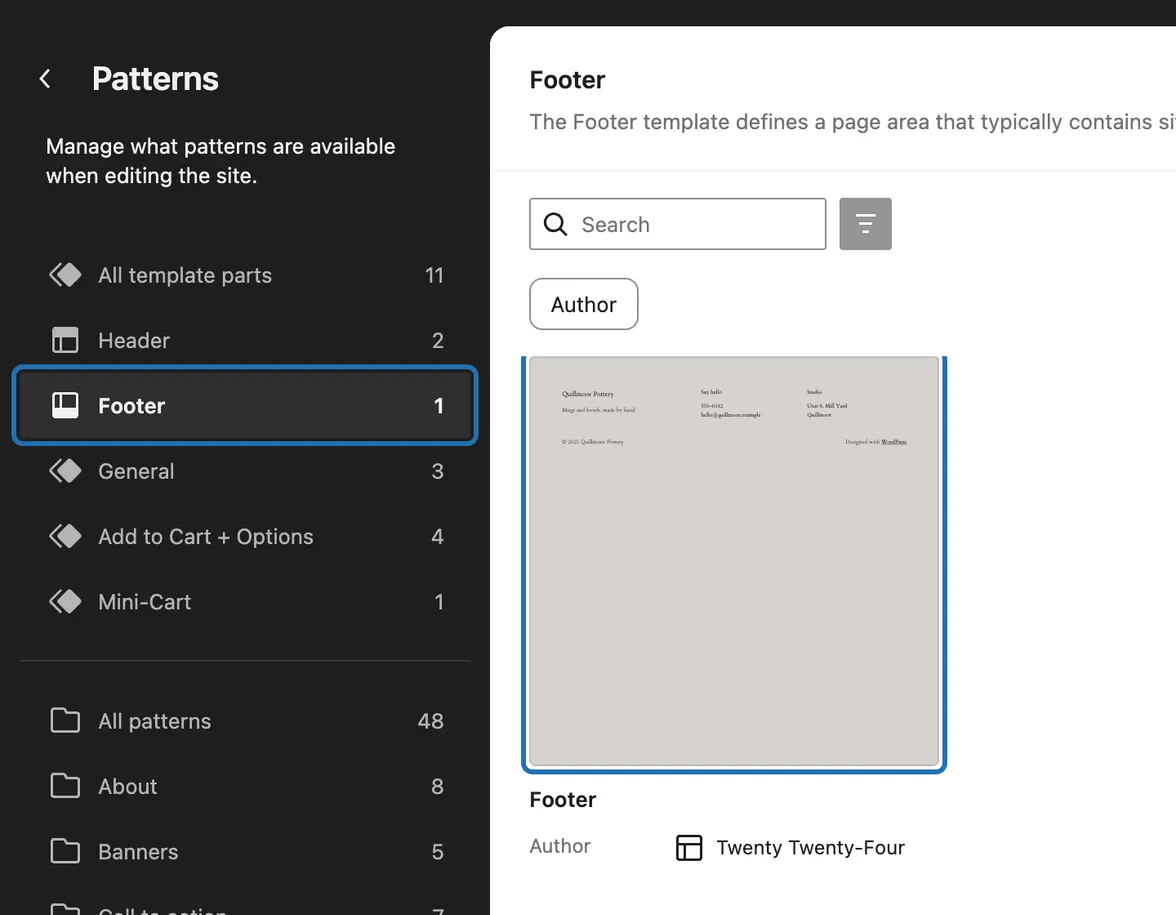This screenshot has width=1176, height=915.
Task: Open the Footer pattern preview thumbnail
Action: tap(734, 562)
